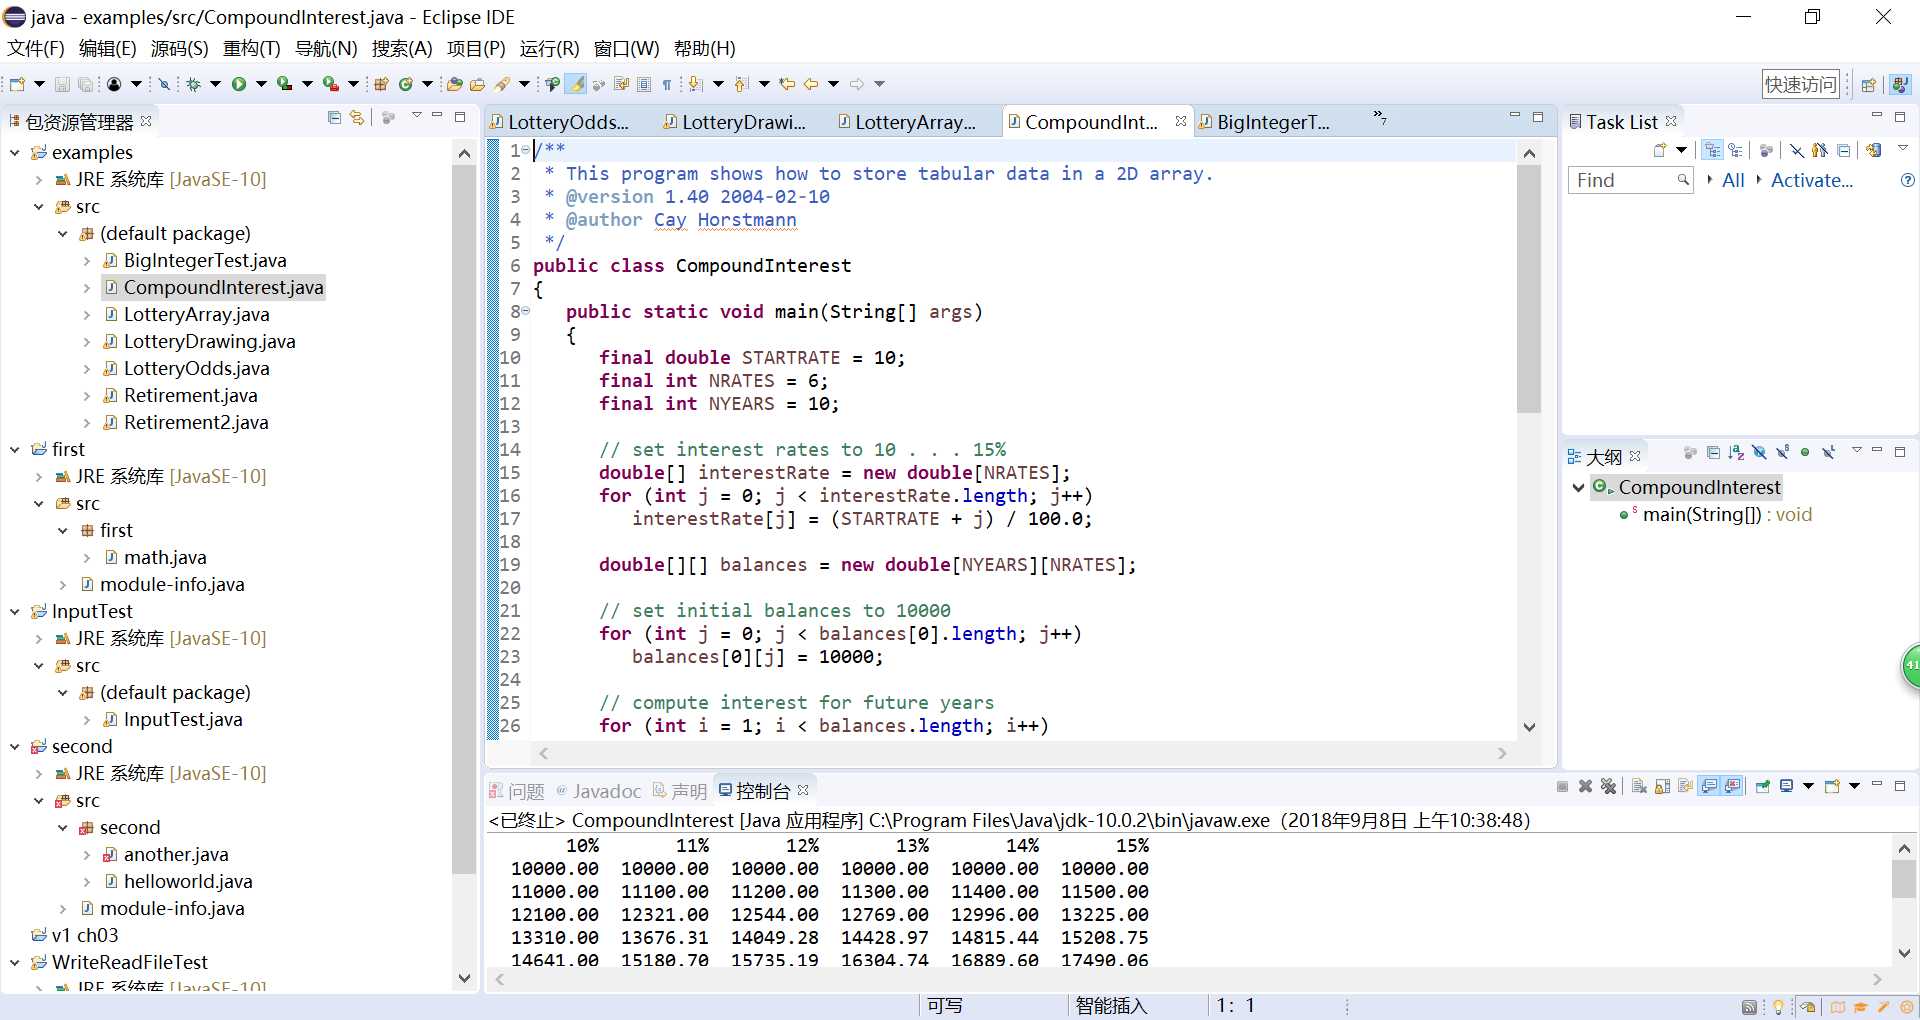Click the Run with Coverage toolbar icon
Screen dimensions: 1920x1020
(285, 84)
